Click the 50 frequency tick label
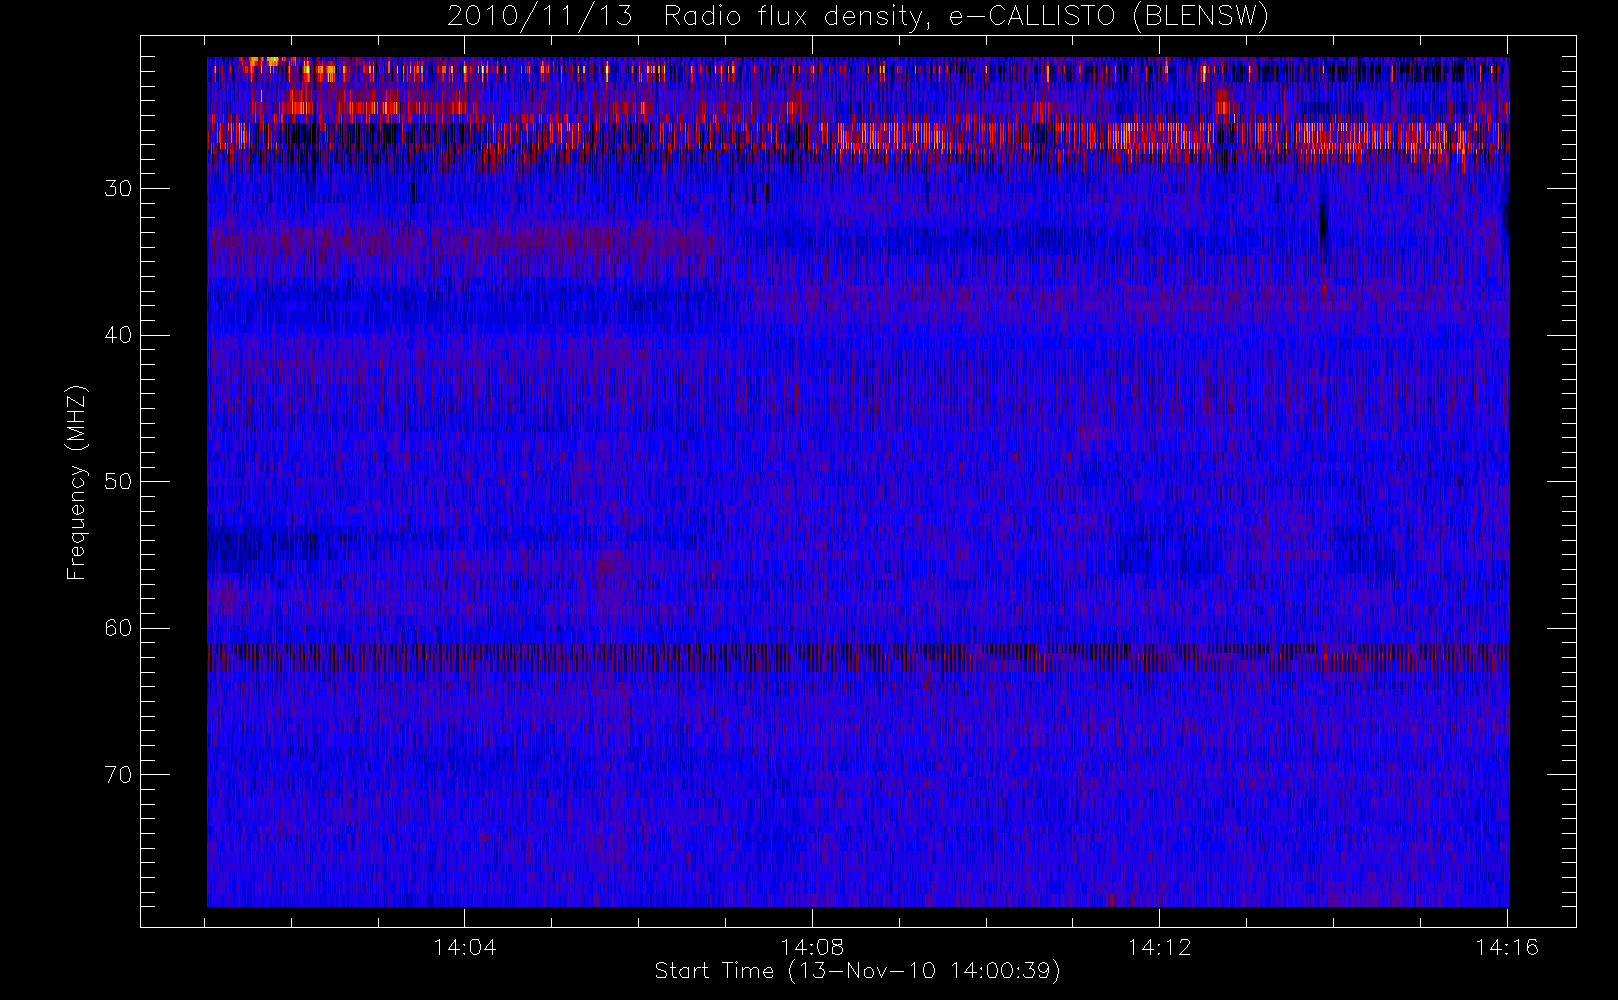This screenshot has width=1618, height=1000. [118, 482]
